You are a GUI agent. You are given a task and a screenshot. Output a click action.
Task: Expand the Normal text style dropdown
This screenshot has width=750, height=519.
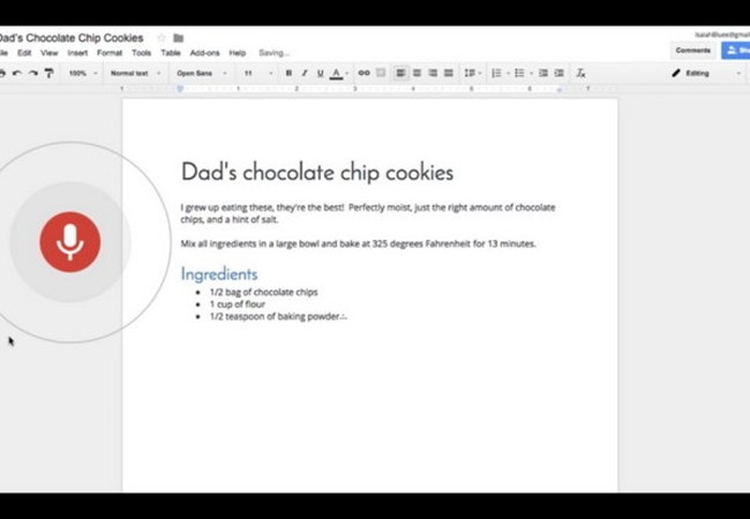coord(133,73)
